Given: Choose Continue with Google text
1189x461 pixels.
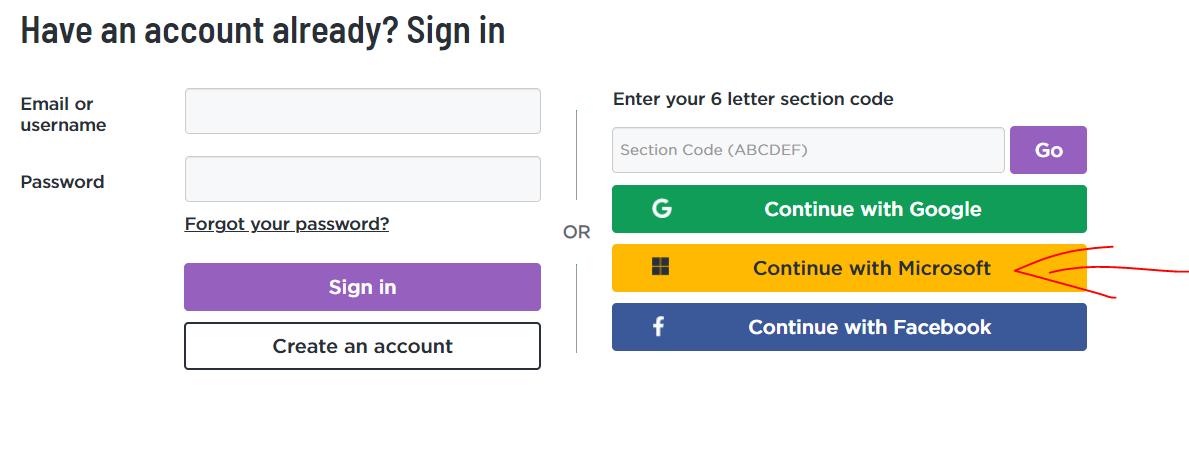Looking at the screenshot, I should coord(873,209).
